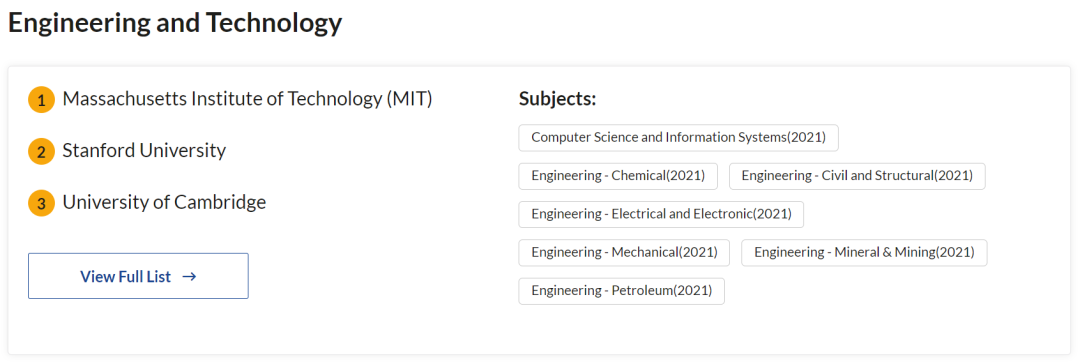
Task: Click the orange rank 1 badge
Action: 41,101
